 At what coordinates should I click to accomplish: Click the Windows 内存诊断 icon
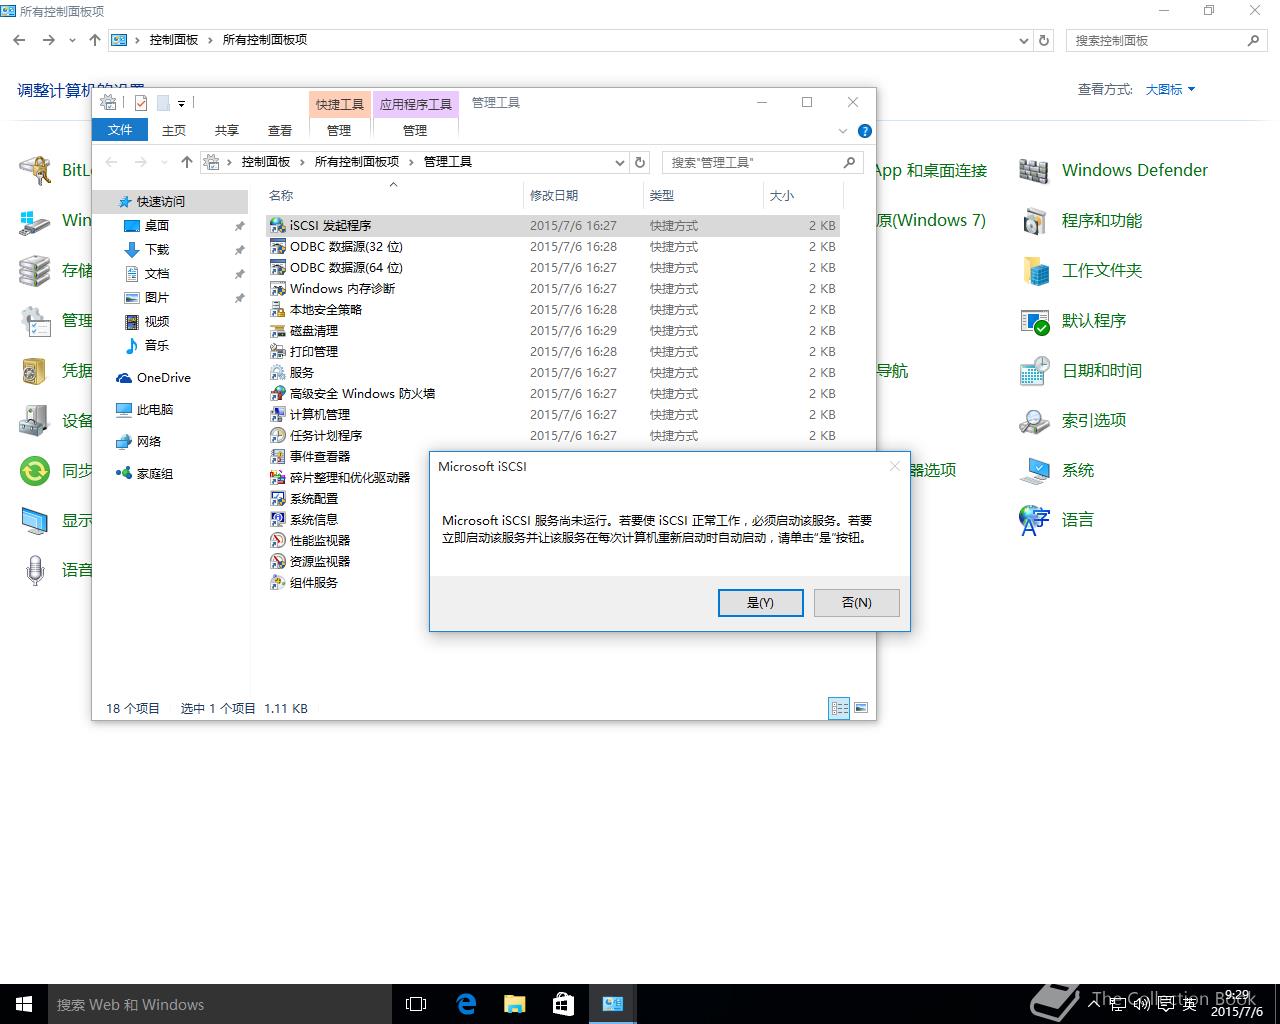coord(278,289)
